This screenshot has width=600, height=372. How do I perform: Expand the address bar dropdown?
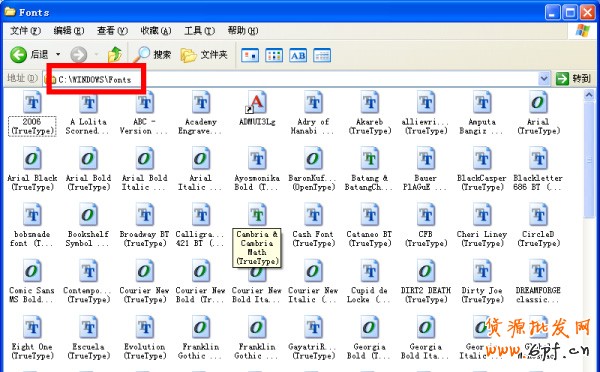[x=544, y=79]
